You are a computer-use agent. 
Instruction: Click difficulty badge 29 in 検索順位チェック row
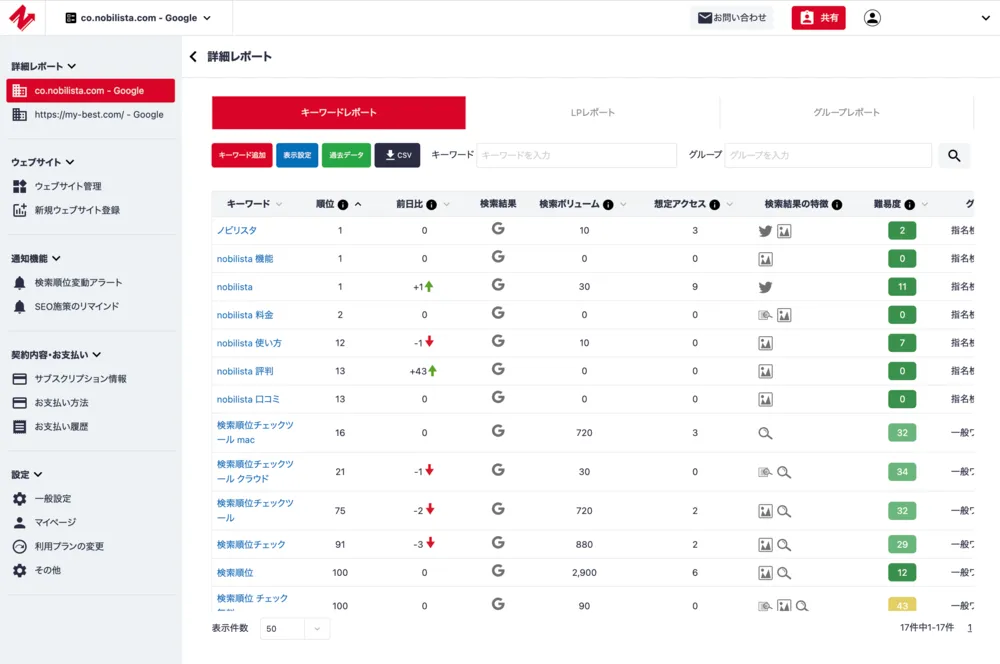(902, 545)
